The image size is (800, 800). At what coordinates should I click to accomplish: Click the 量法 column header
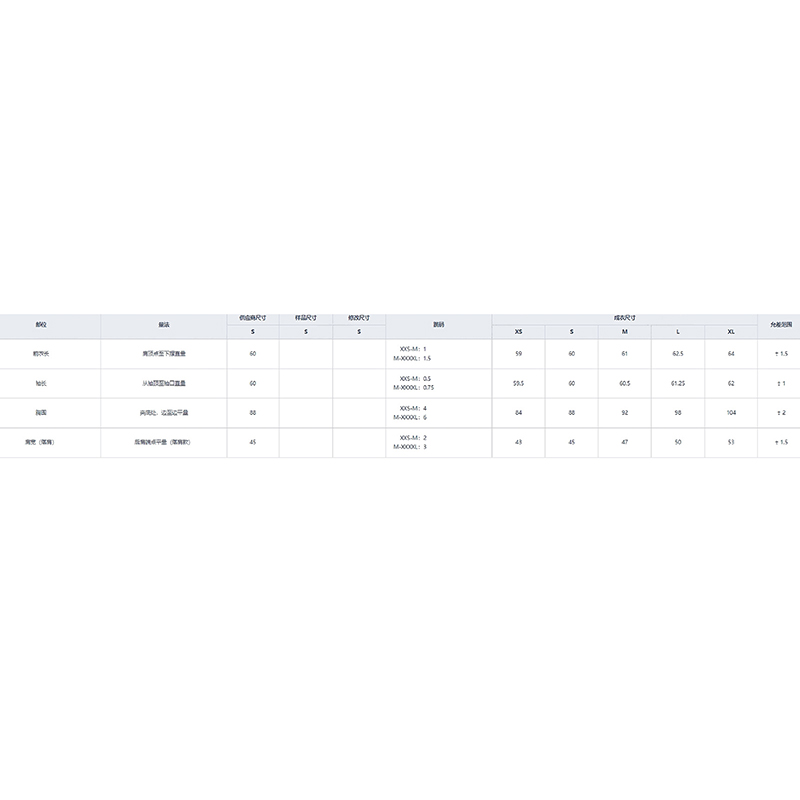pyautogui.click(x=163, y=326)
